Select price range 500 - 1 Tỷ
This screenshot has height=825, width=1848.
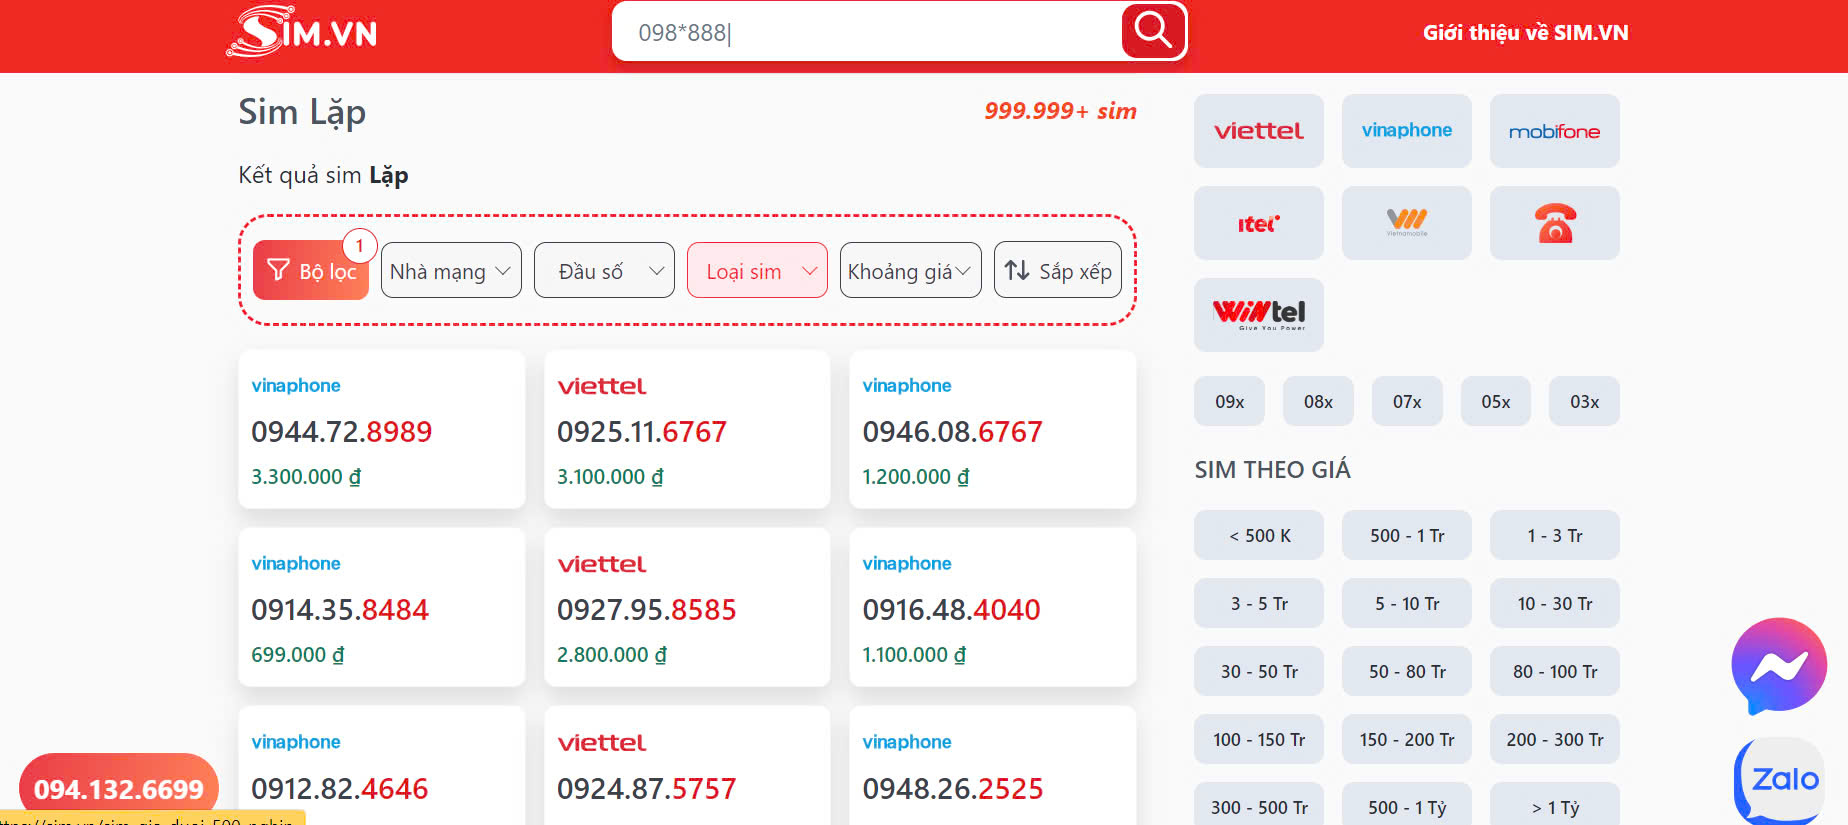click(1407, 806)
